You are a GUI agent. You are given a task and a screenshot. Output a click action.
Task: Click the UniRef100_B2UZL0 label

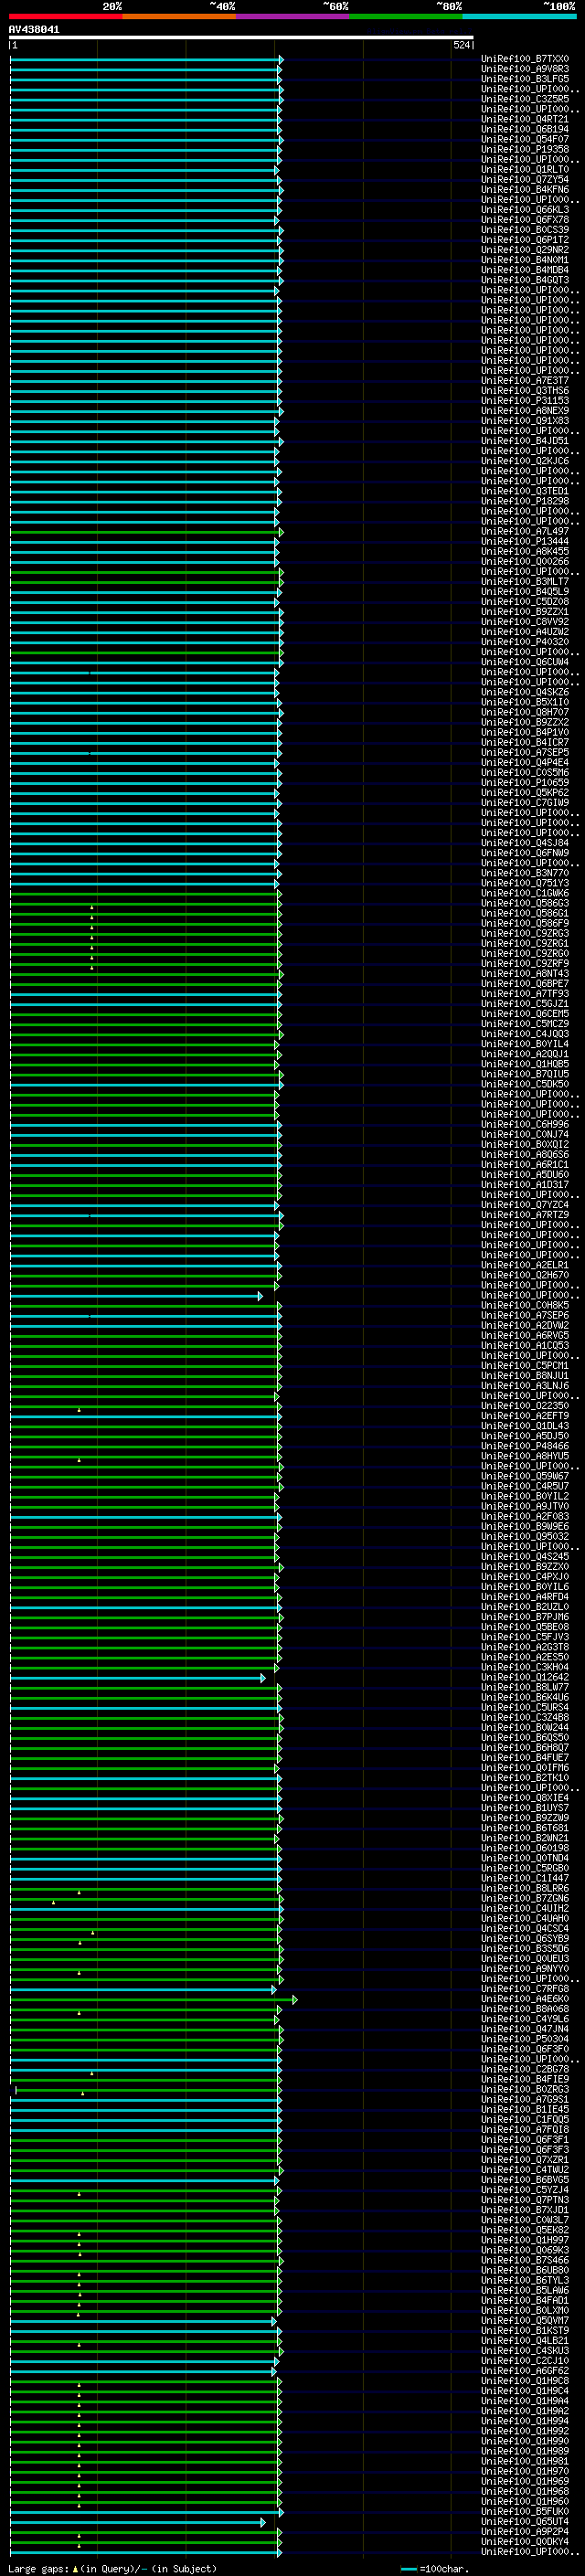pyautogui.click(x=525, y=1607)
